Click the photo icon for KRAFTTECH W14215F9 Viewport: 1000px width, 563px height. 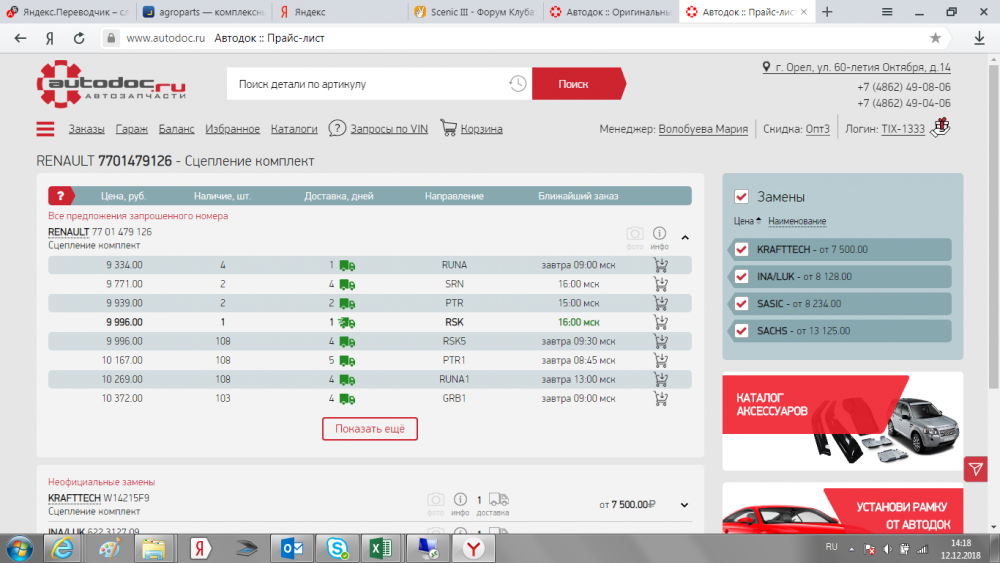click(436, 500)
